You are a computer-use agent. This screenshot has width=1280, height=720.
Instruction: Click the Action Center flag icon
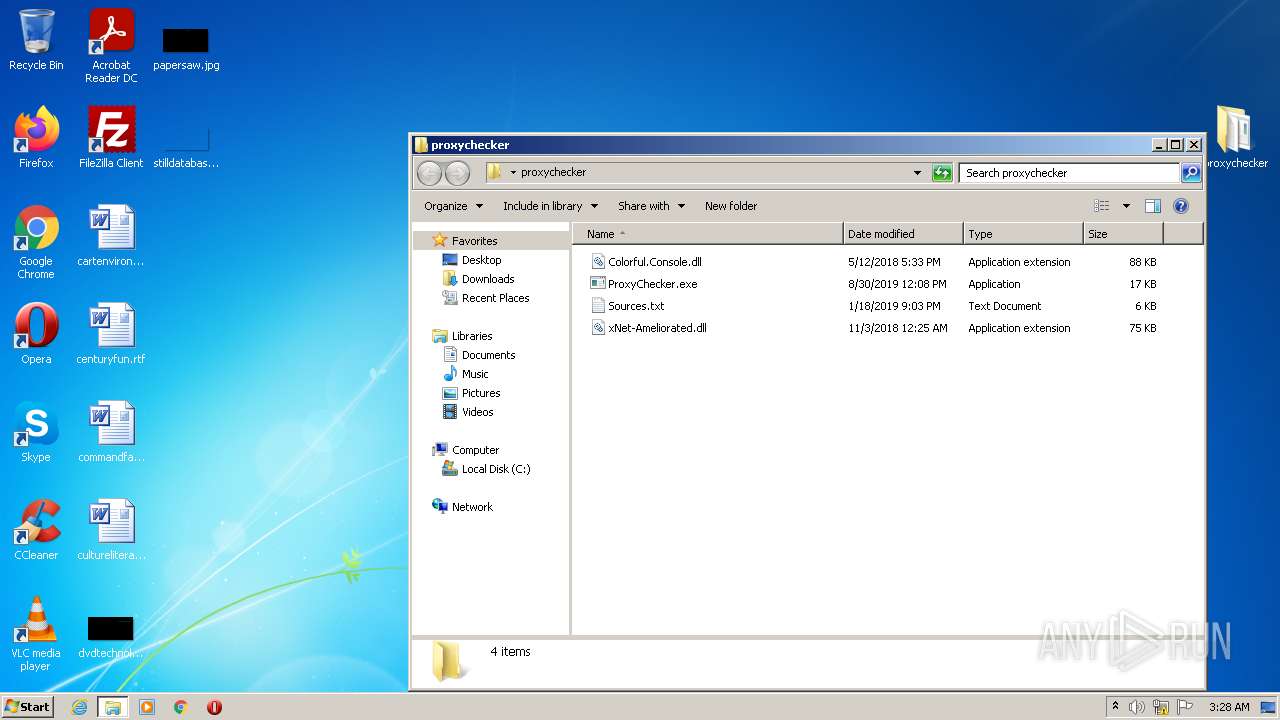click(1185, 707)
